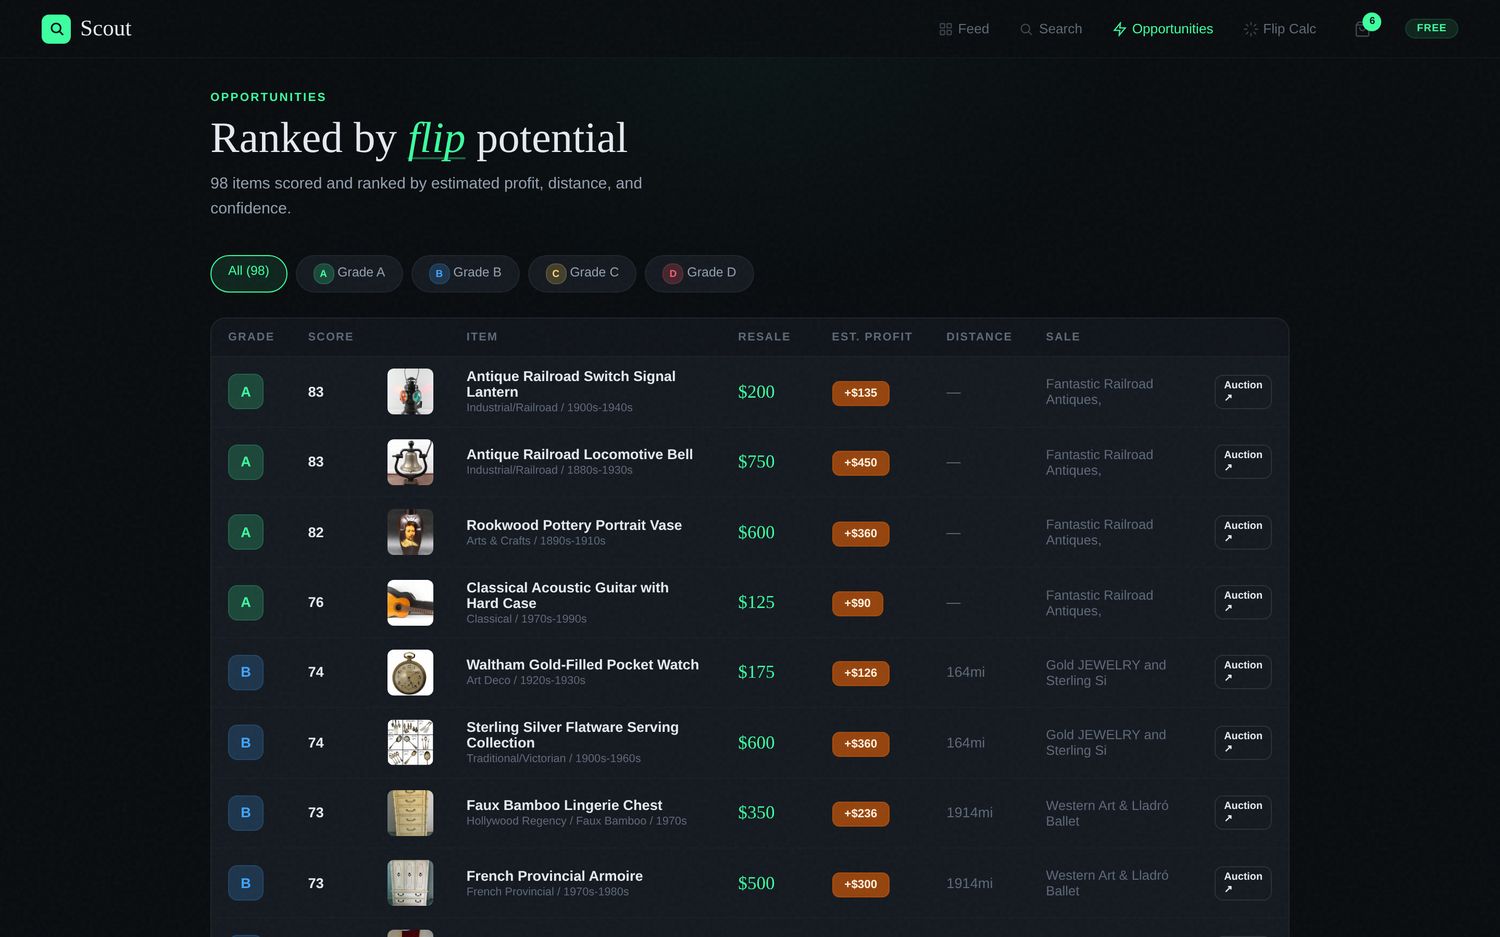
Task: Click the Distance column header
Action: [x=979, y=337]
